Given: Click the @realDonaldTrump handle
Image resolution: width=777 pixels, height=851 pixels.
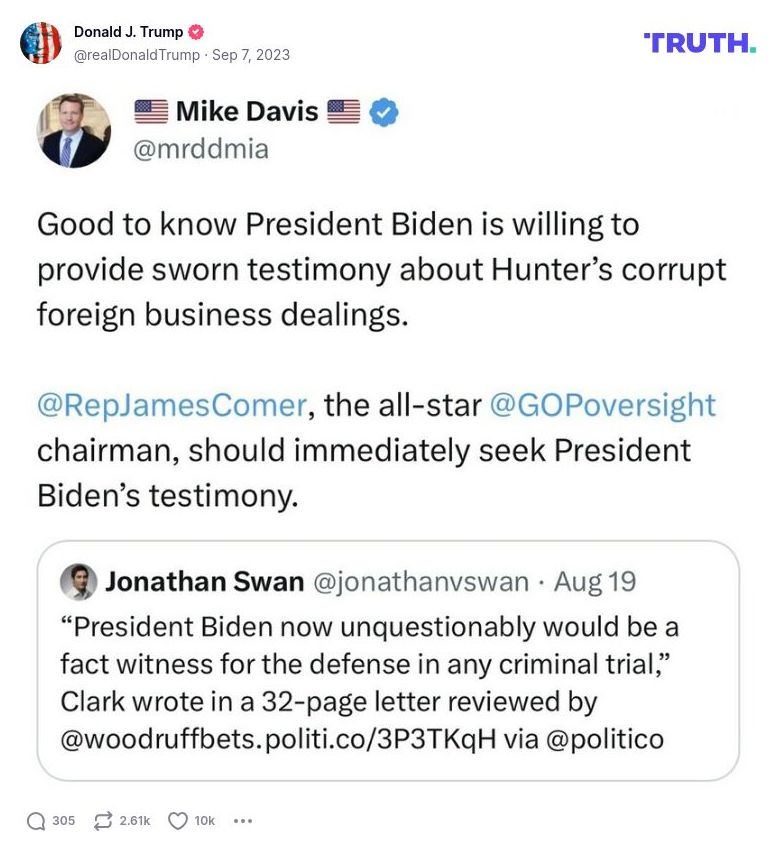Looking at the screenshot, I should click(x=136, y=55).
